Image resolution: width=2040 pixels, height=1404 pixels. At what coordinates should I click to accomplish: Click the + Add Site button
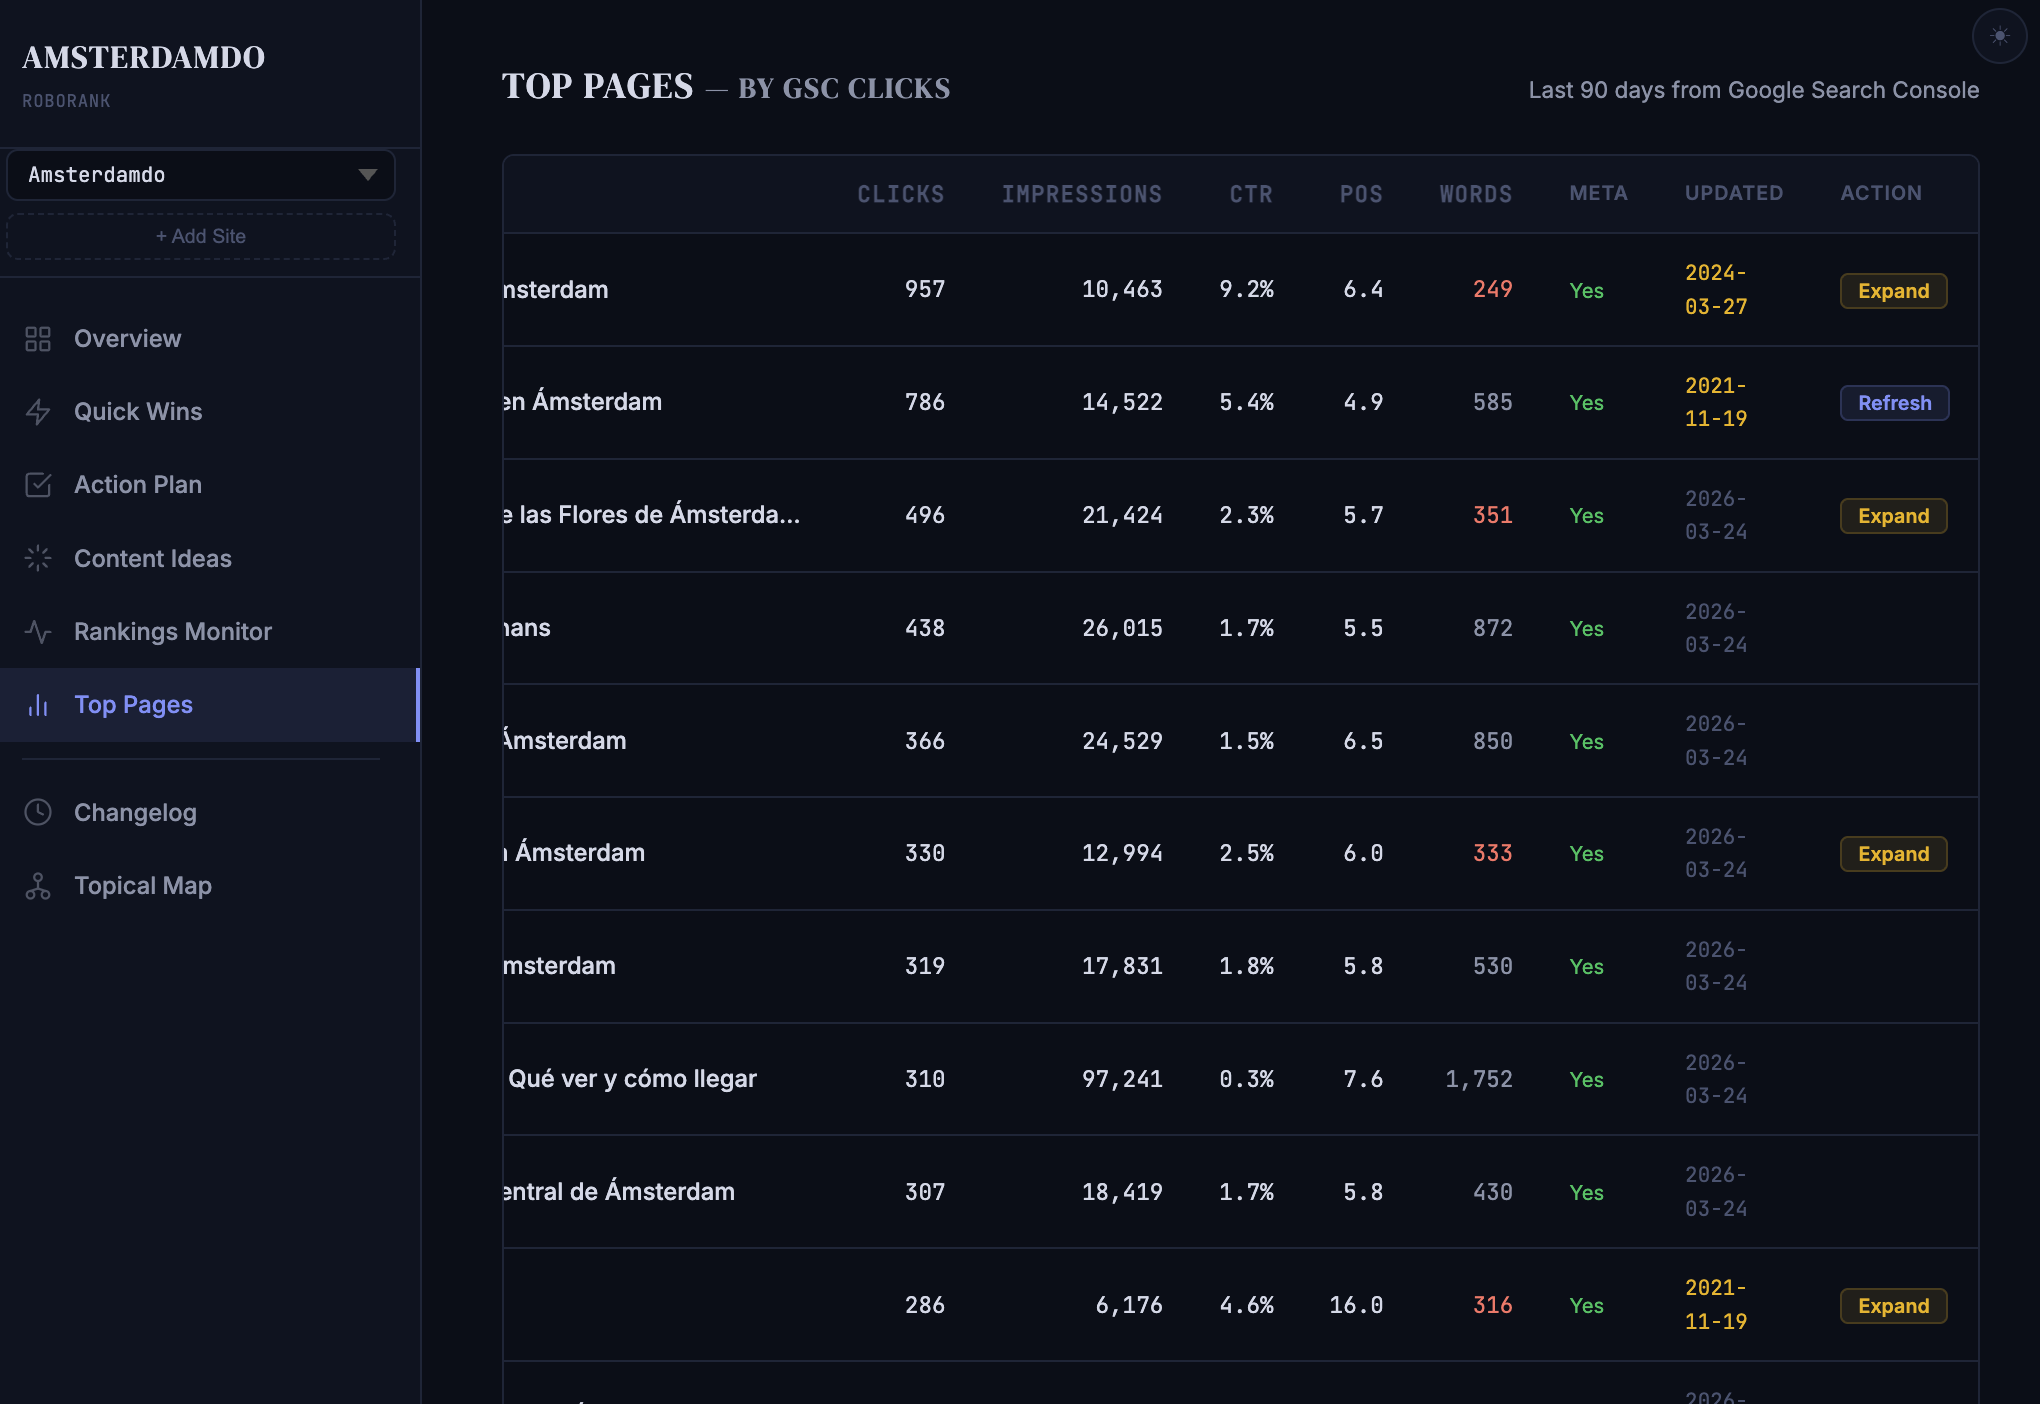(200, 236)
